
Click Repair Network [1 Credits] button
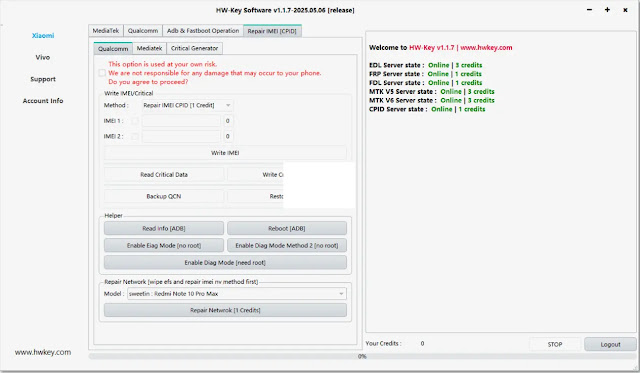coord(225,310)
